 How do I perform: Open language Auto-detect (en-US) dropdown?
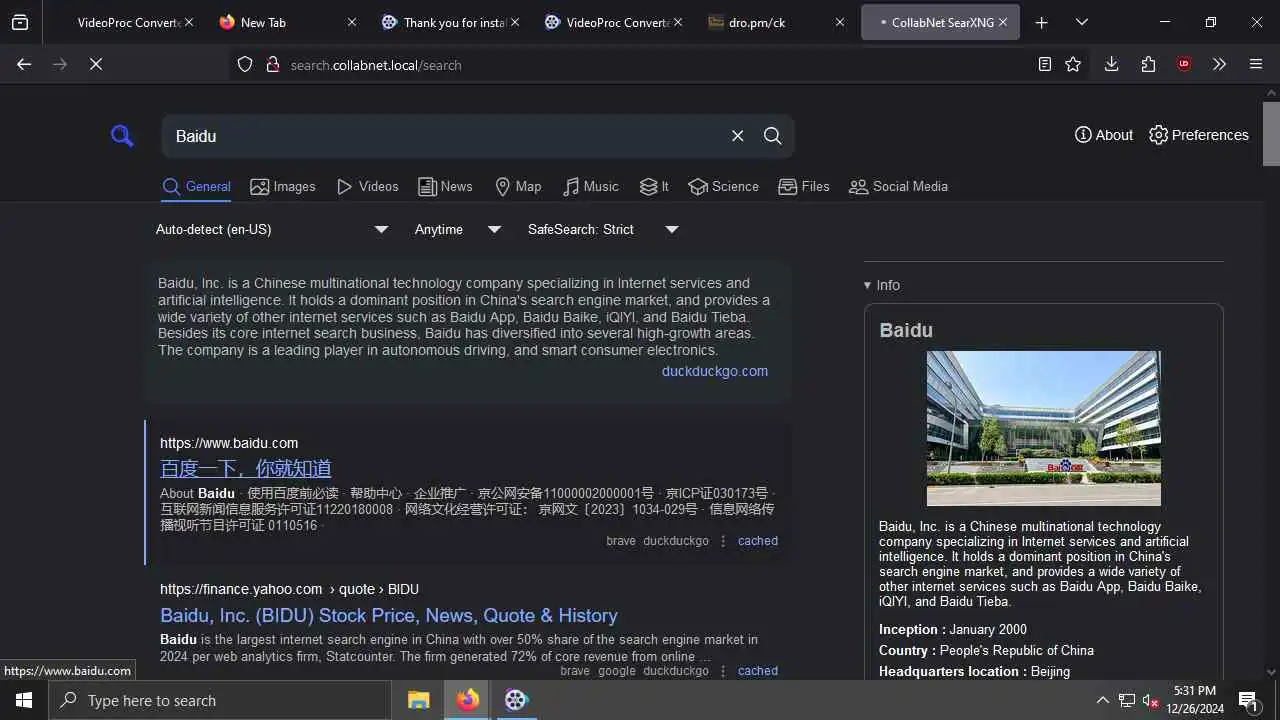[271, 229]
